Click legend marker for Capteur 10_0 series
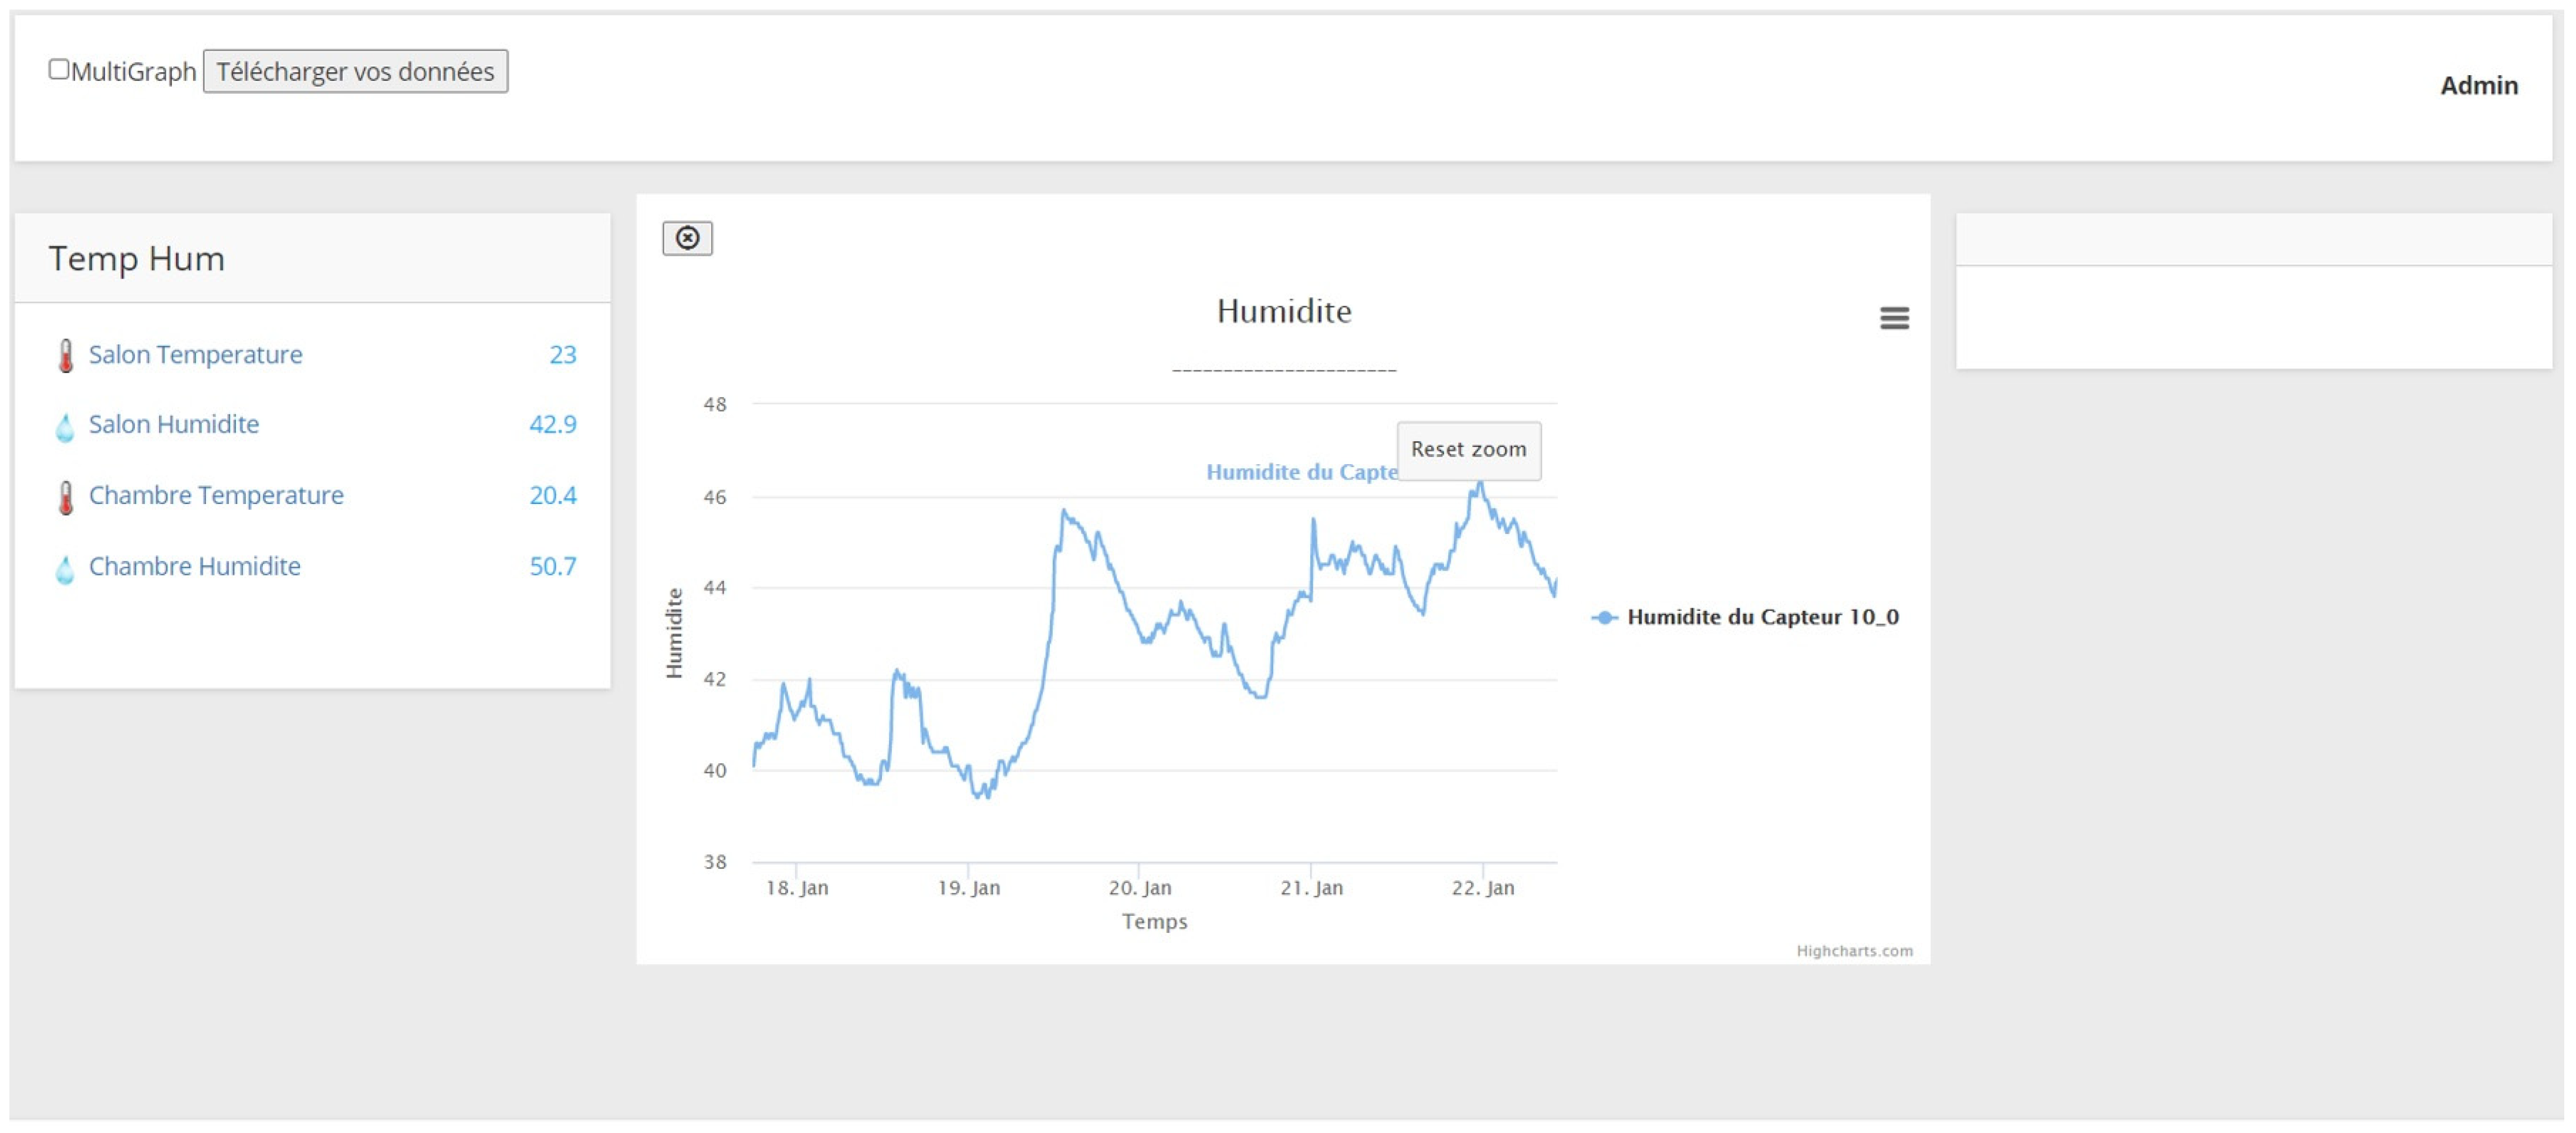This screenshot has width=2576, height=1133. coord(1604,617)
